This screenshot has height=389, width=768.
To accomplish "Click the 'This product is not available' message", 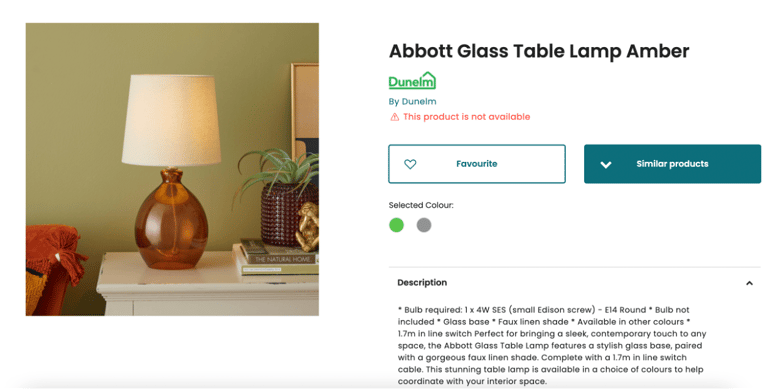I will (x=466, y=117).
